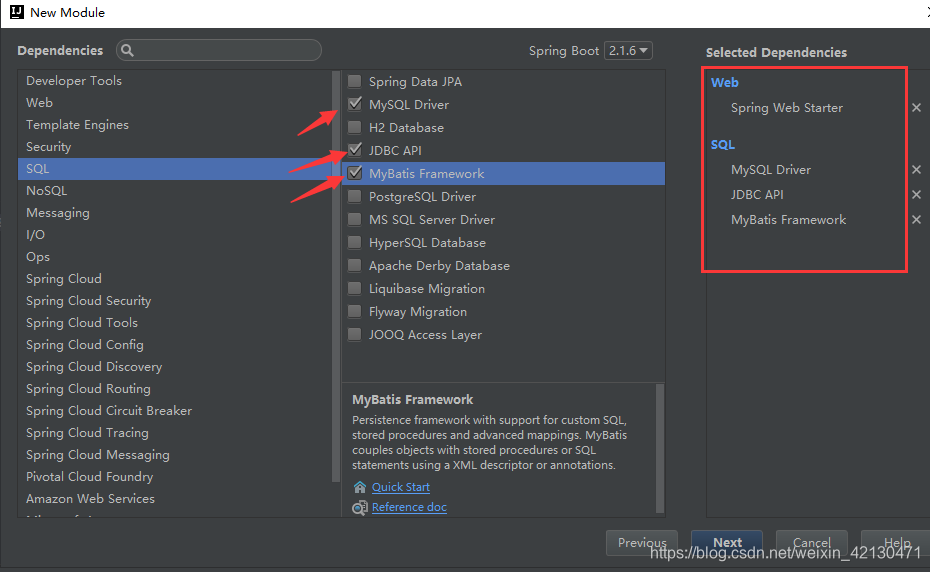Click the Help button

tap(896, 543)
